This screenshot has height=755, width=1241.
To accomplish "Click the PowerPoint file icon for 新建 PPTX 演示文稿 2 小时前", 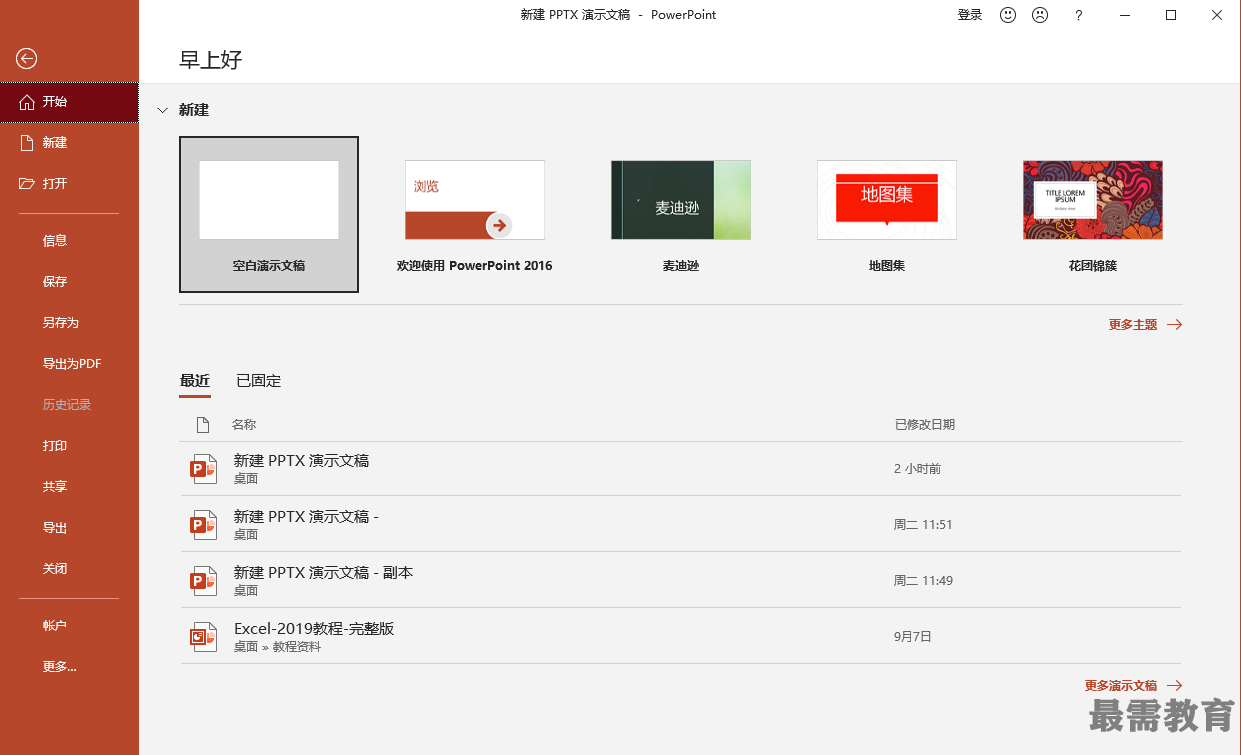I will click(x=204, y=469).
